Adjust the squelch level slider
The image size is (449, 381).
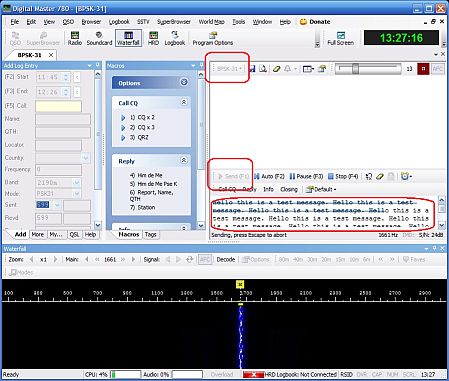[x=355, y=69]
